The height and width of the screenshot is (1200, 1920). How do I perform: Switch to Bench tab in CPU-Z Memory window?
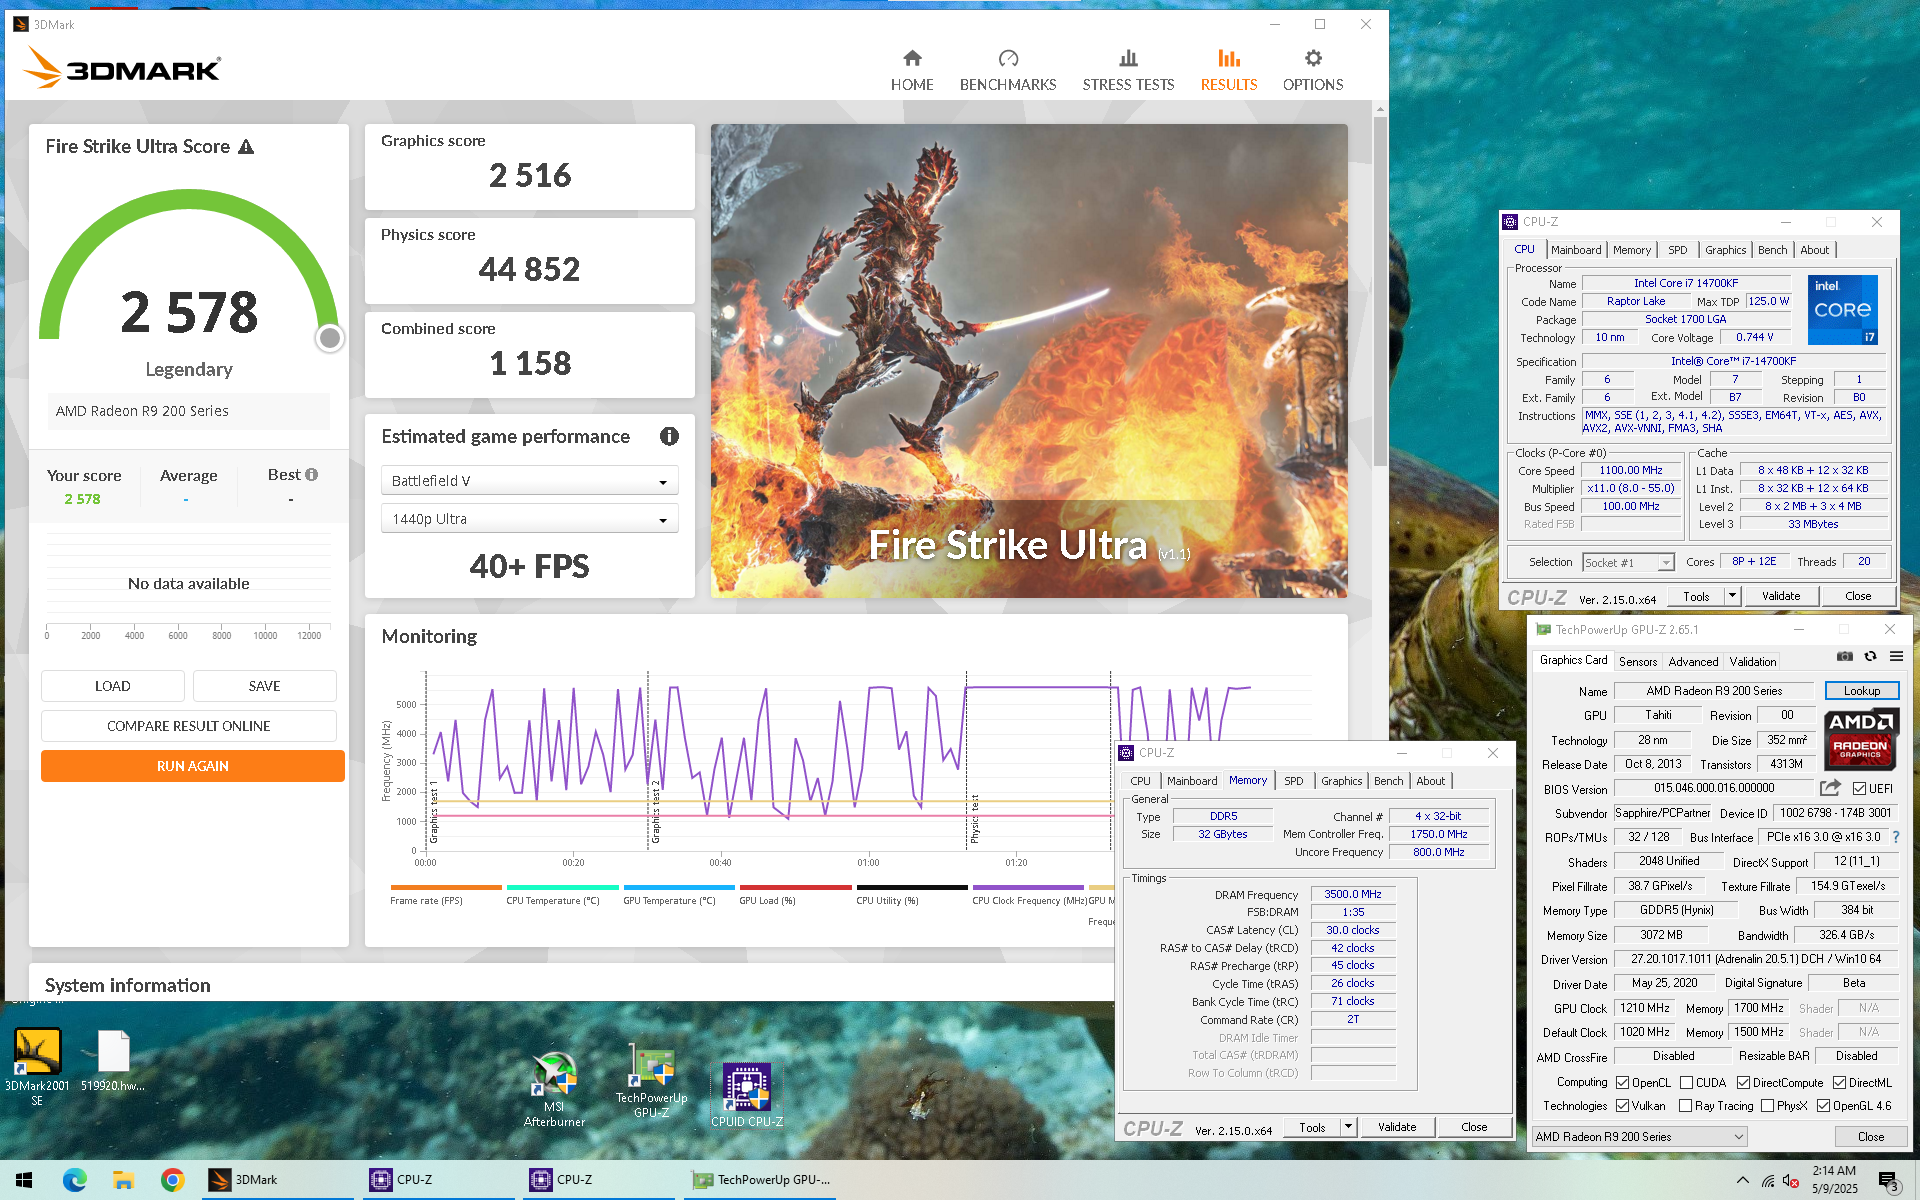(1388, 781)
